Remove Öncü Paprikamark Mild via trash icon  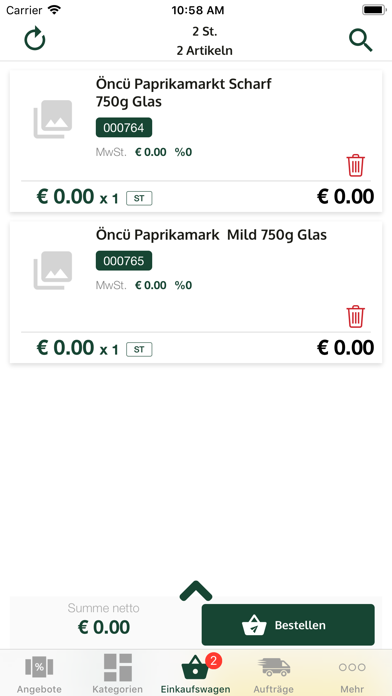pyautogui.click(x=356, y=316)
